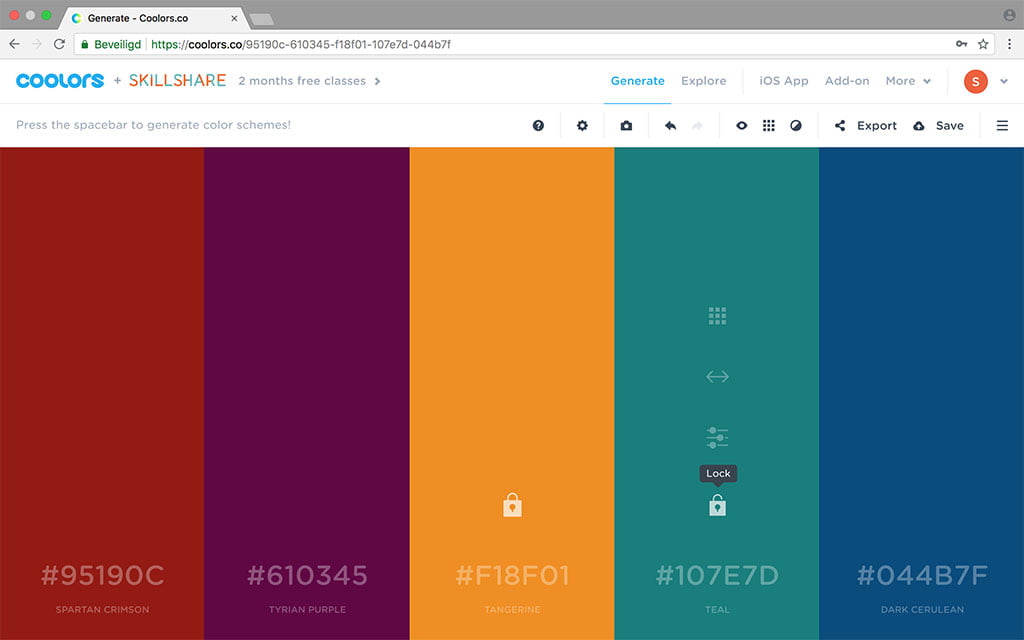Viewport: 1024px width, 640px height.
Task: Click the camera icon to pick from image
Action: 626,126
